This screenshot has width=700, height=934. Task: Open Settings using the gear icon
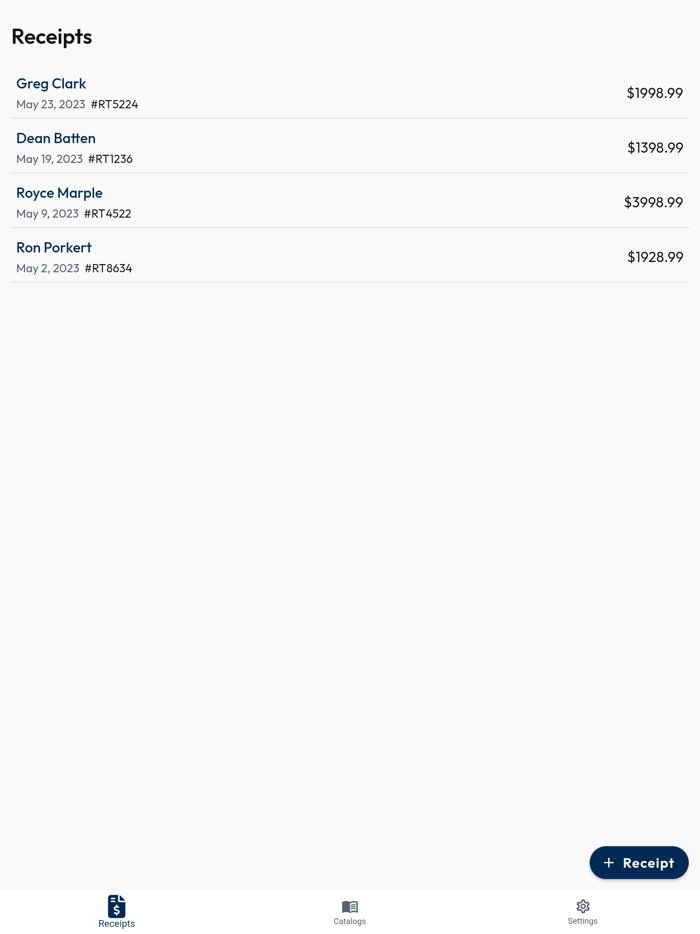(583, 906)
